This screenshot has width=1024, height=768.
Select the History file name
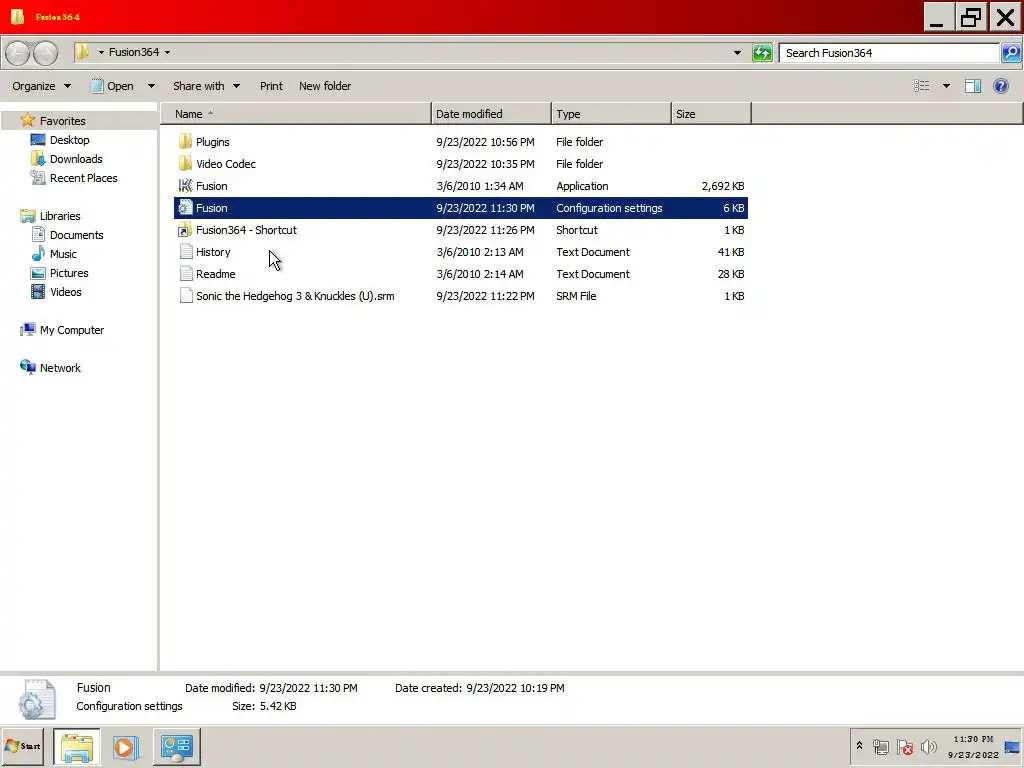tap(213, 252)
